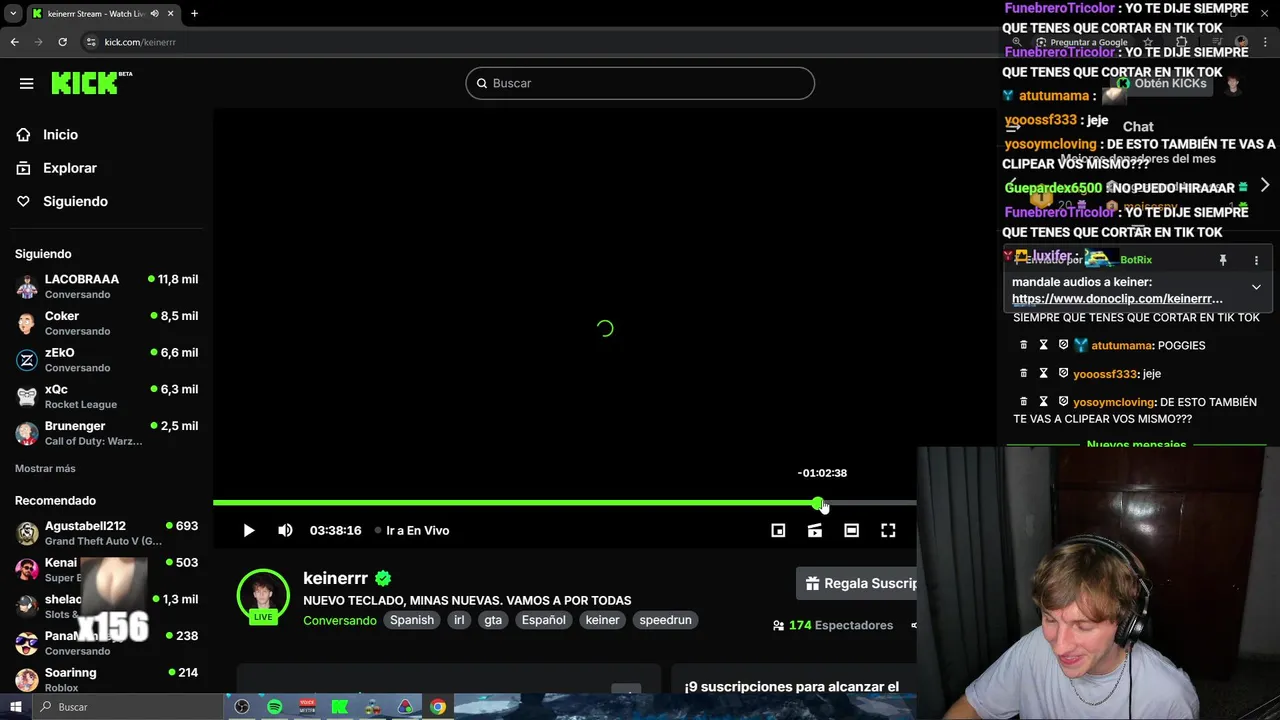1280x720 pixels.
Task: Click LACOBRAAA's avatar icon
Action: point(27,287)
